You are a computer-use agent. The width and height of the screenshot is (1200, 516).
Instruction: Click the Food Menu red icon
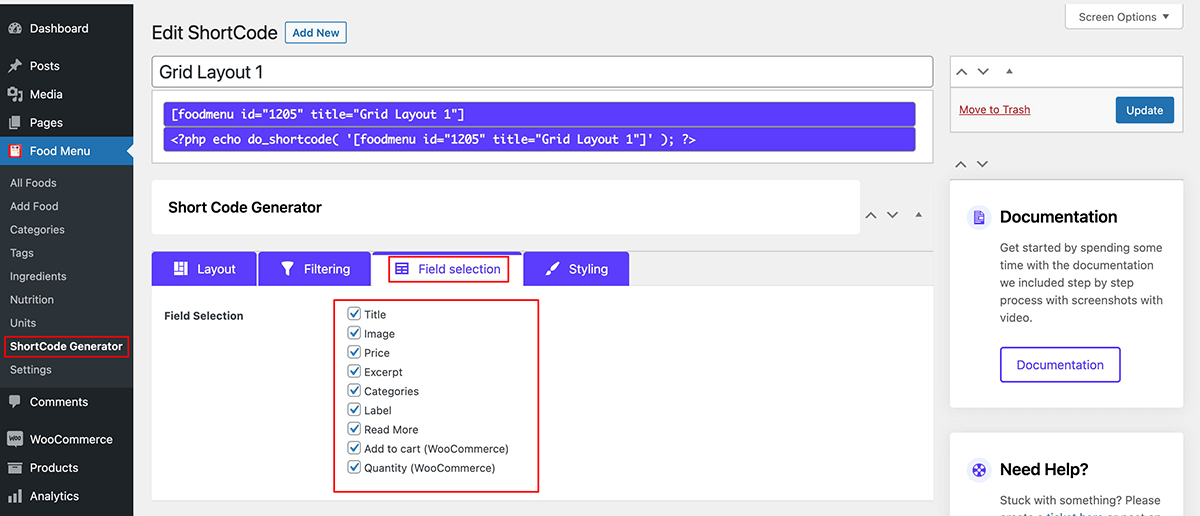pos(15,151)
